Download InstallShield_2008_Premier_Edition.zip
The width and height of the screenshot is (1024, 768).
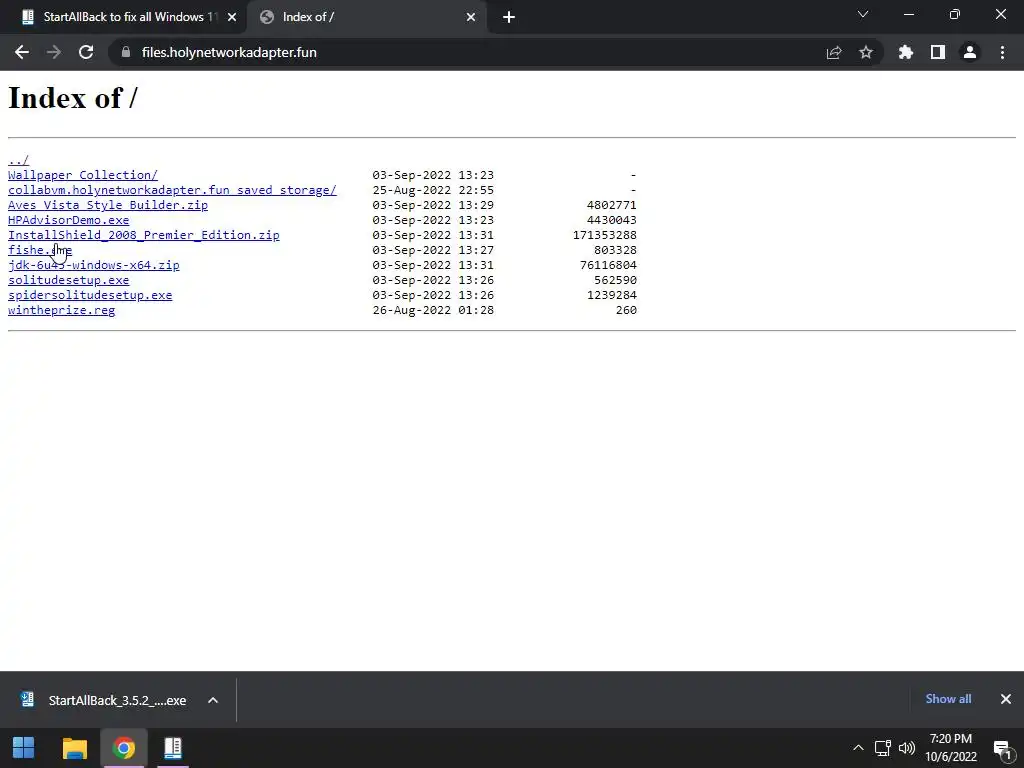144,235
